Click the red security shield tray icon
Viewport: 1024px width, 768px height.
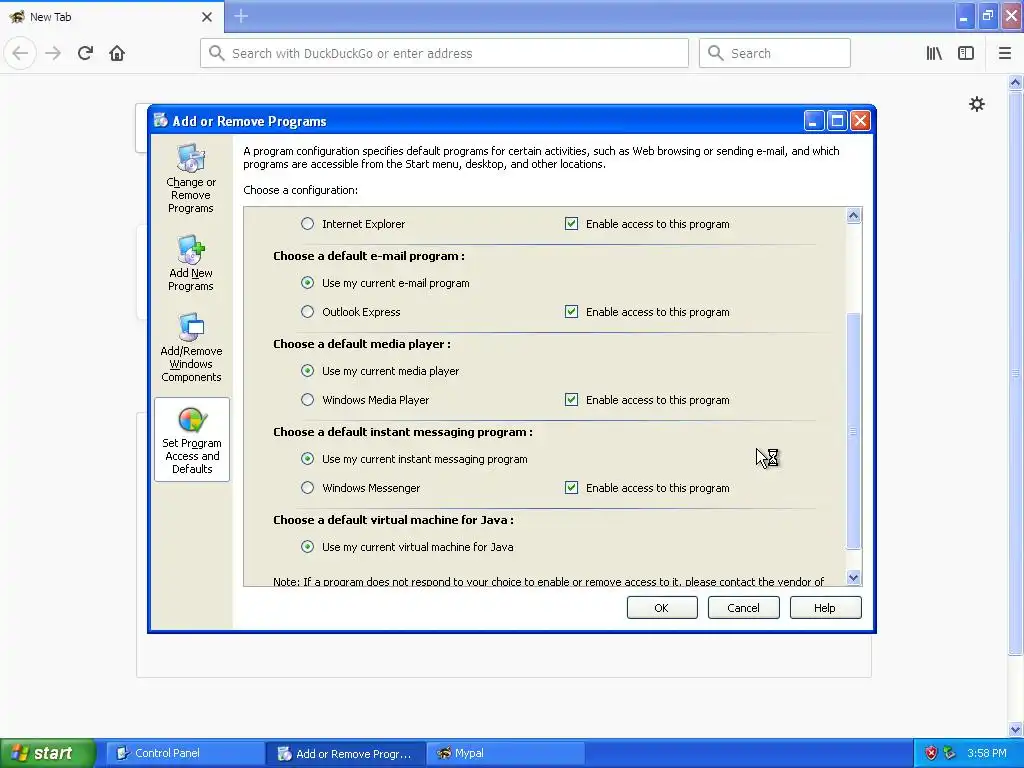pos(931,753)
